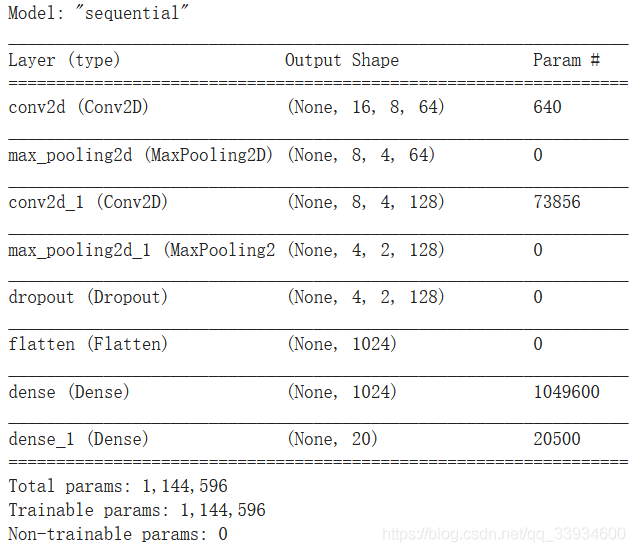
Task: Click the flatten output shape (None, 1024)
Action: tap(341, 344)
